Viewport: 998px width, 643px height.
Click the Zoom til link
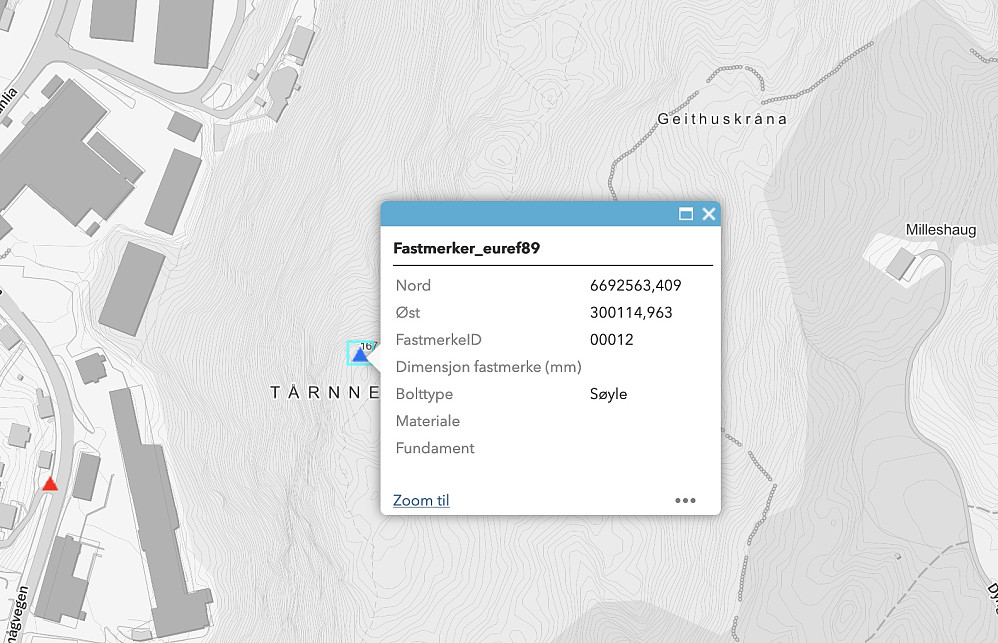pyautogui.click(x=421, y=500)
